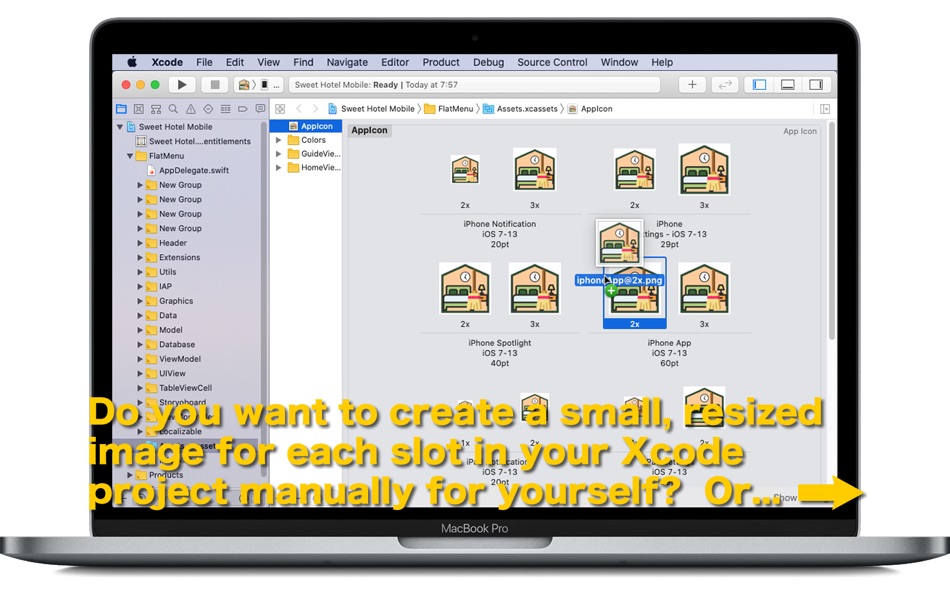This screenshot has height=594, width=950.
Task: Click the AppIcon set title label
Action: click(x=370, y=130)
